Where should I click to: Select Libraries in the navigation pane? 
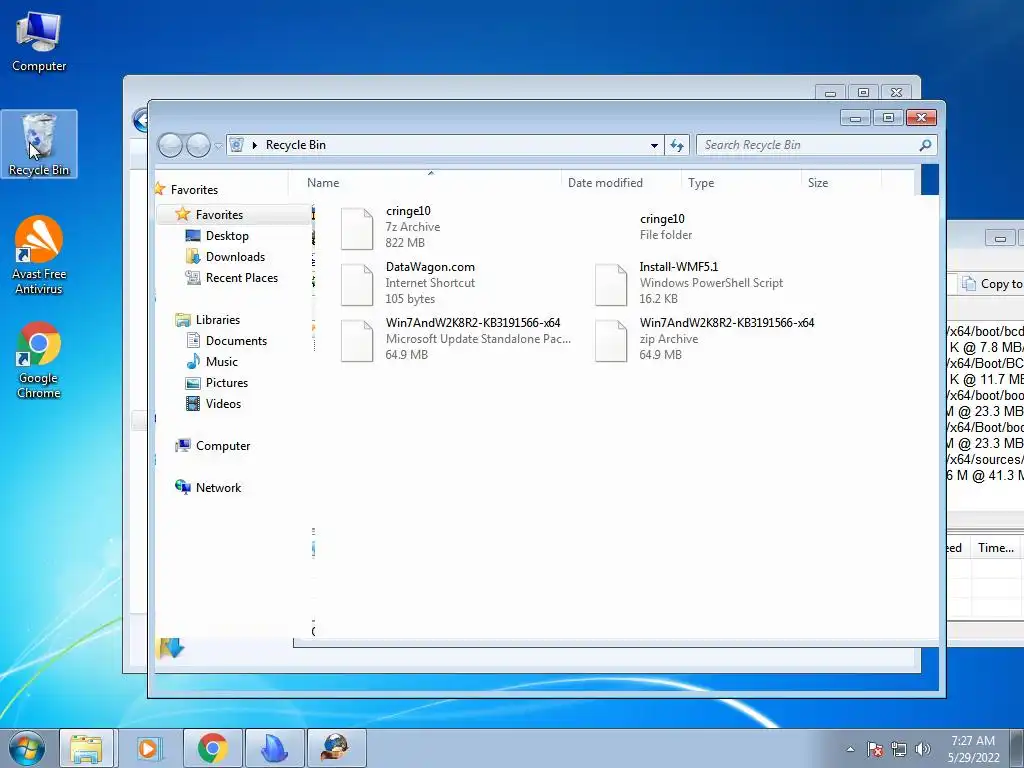(x=217, y=319)
